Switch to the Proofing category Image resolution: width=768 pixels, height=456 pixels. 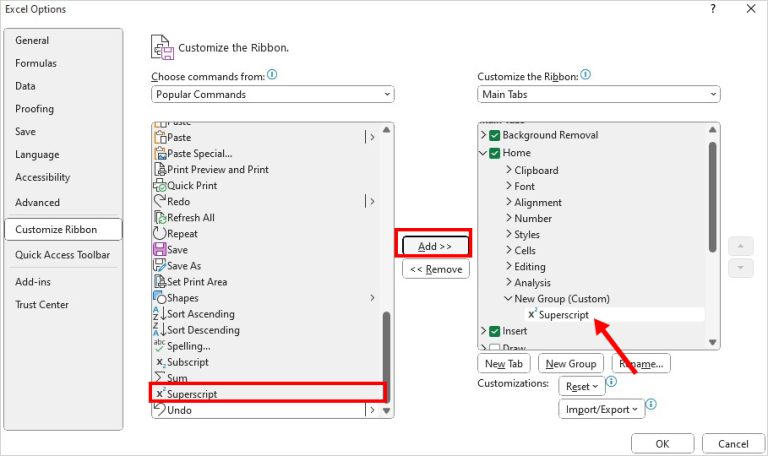[35, 109]
